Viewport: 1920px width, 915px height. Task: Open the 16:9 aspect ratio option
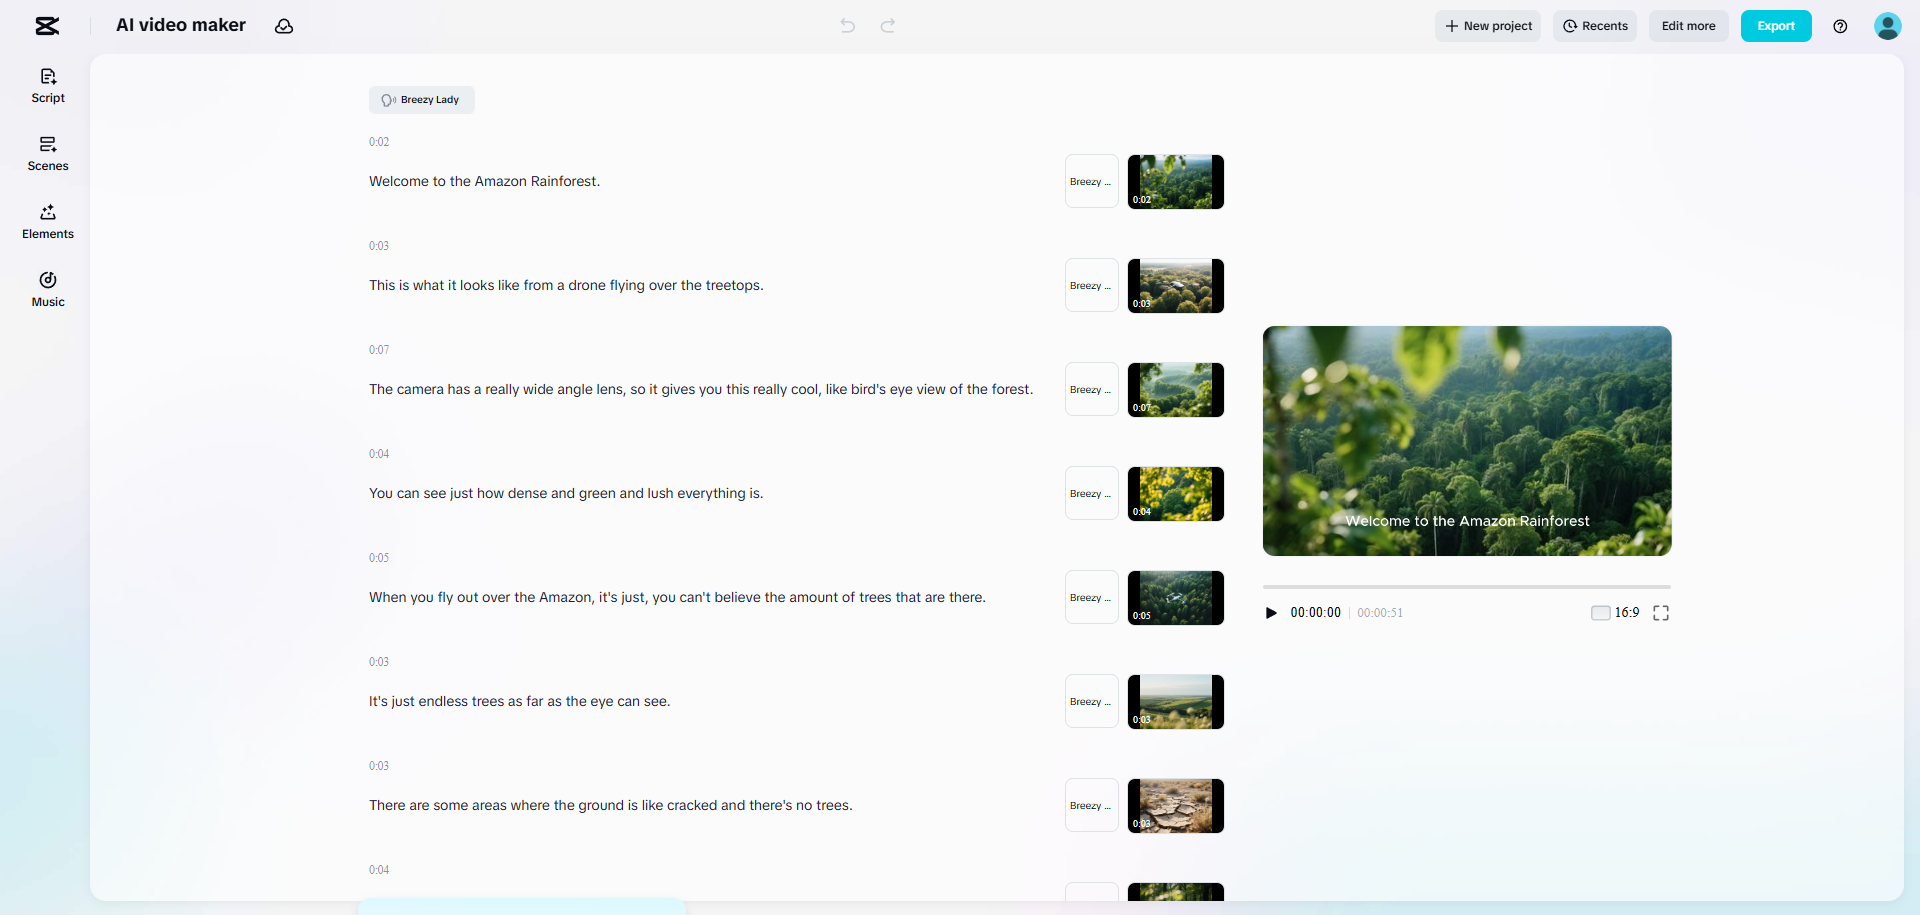coord(1626,613)
